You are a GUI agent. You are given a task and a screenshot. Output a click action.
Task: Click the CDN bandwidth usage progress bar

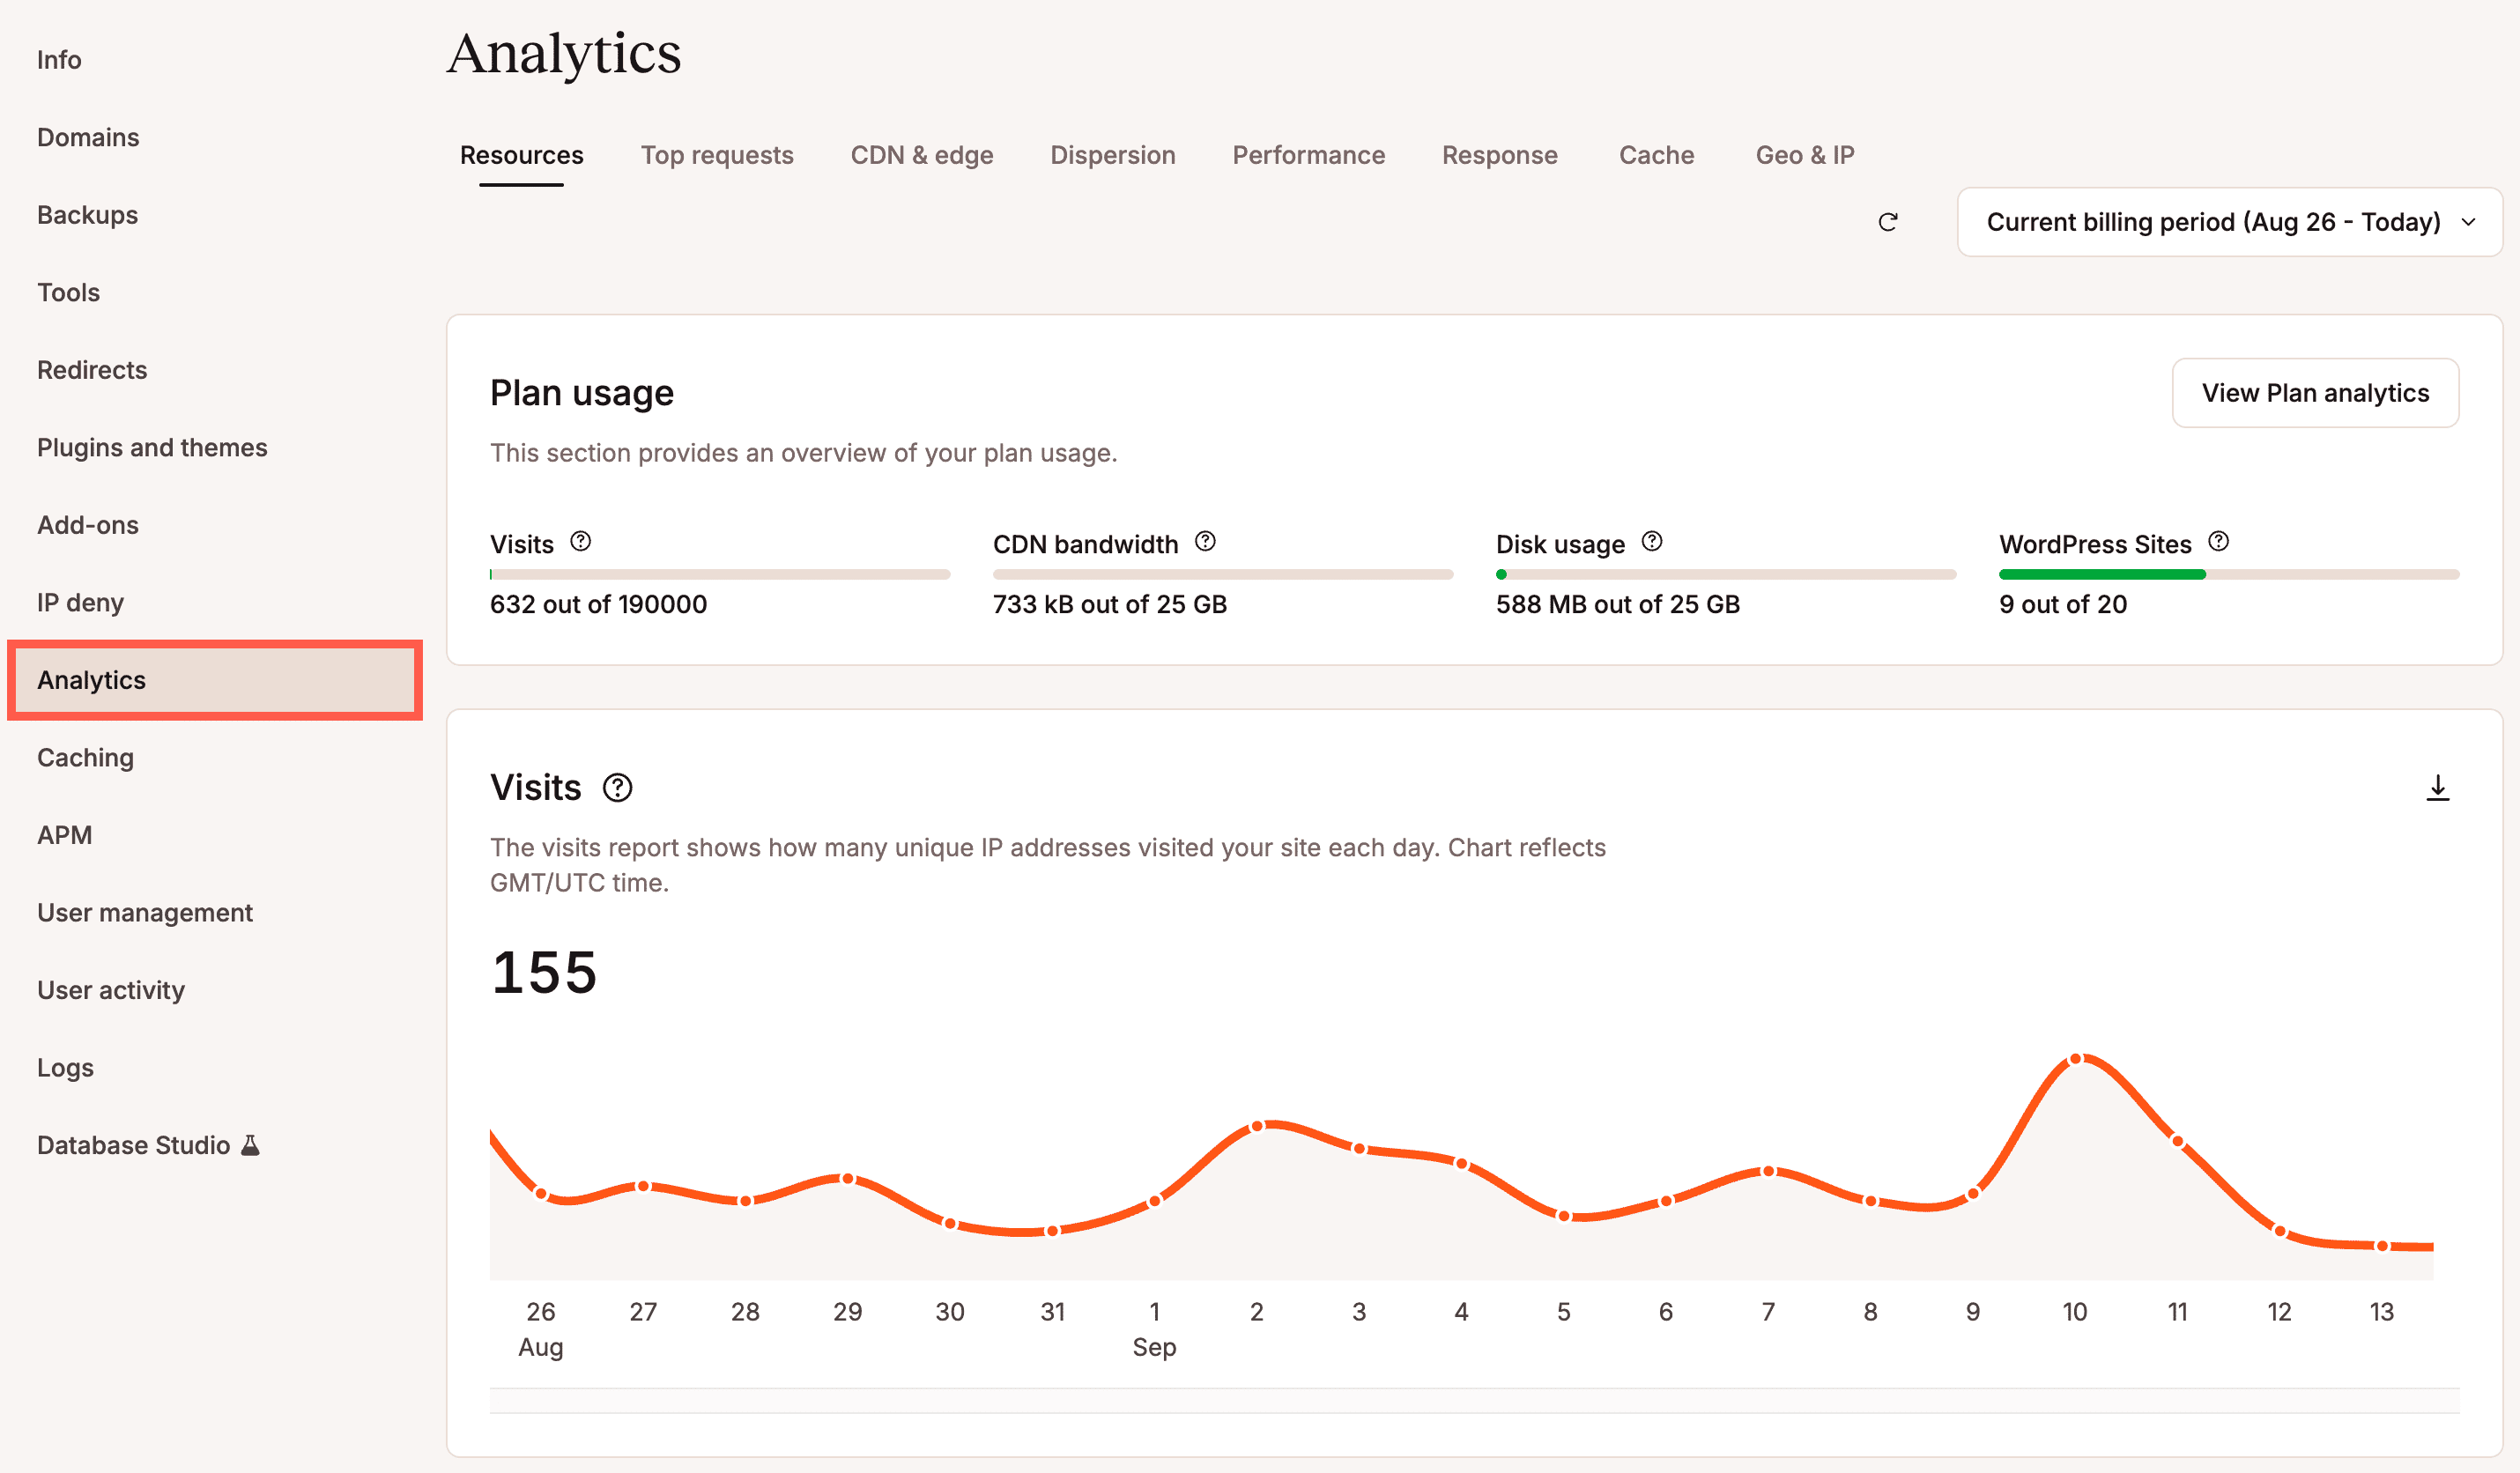[1223, 574]
